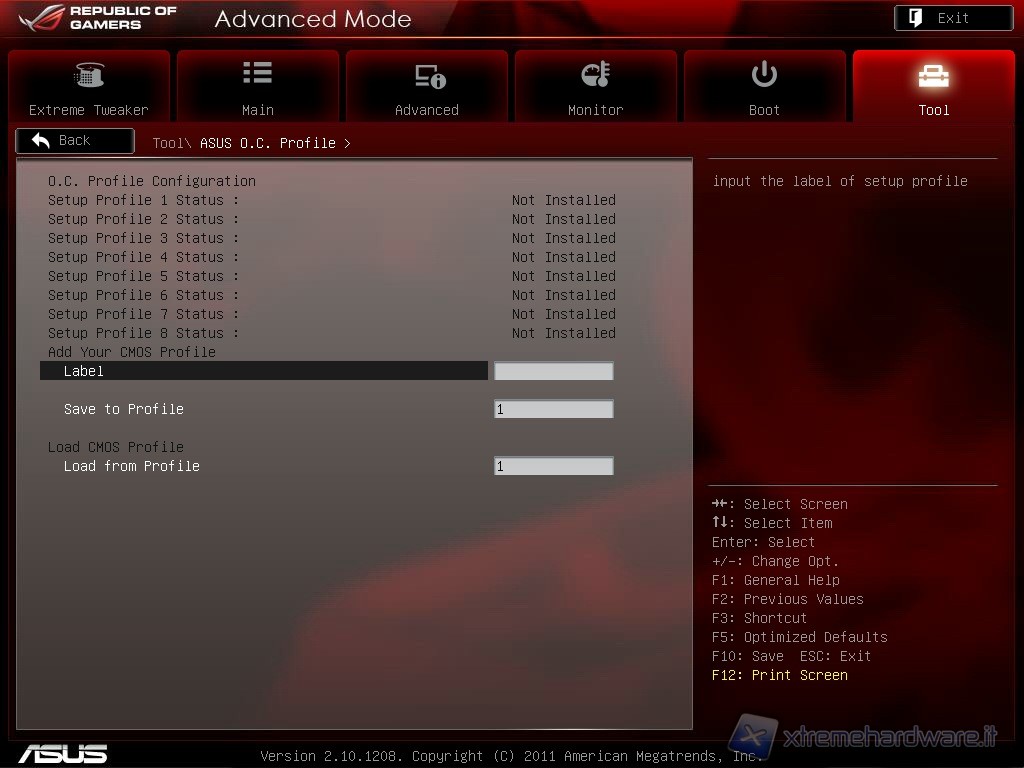
Task: Click the Back arrow icon
Action: point(41,141)
